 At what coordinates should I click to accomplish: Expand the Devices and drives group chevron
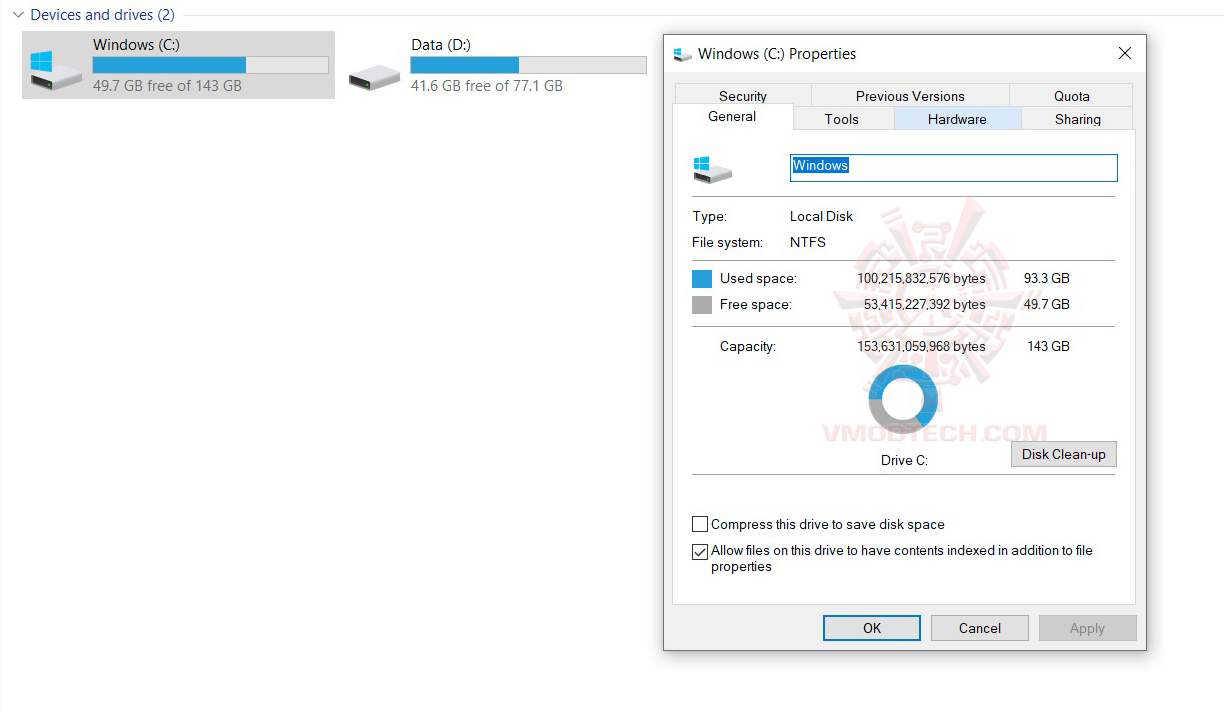[x=17, y=15]
